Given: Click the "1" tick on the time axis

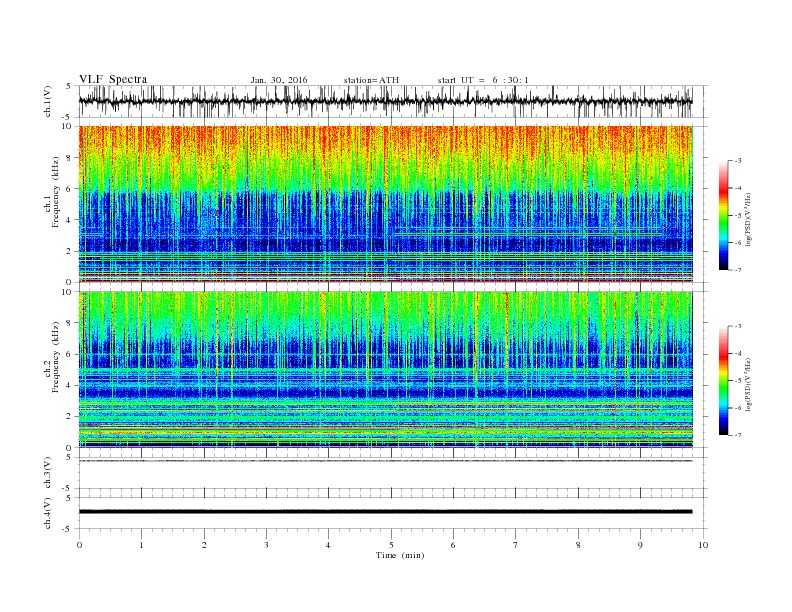Looking at the screenshot, I should tap(141, 545).
